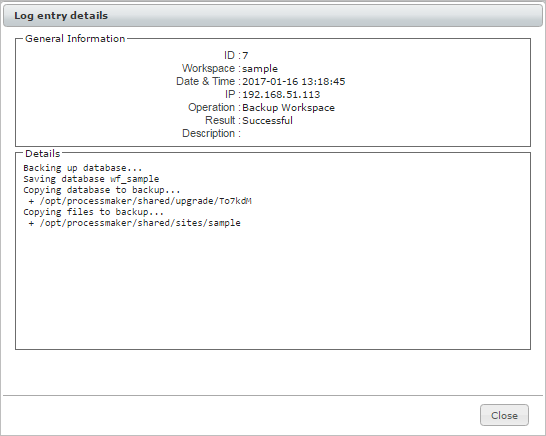Click the Backup Workspace operation value

coord(288,108)
